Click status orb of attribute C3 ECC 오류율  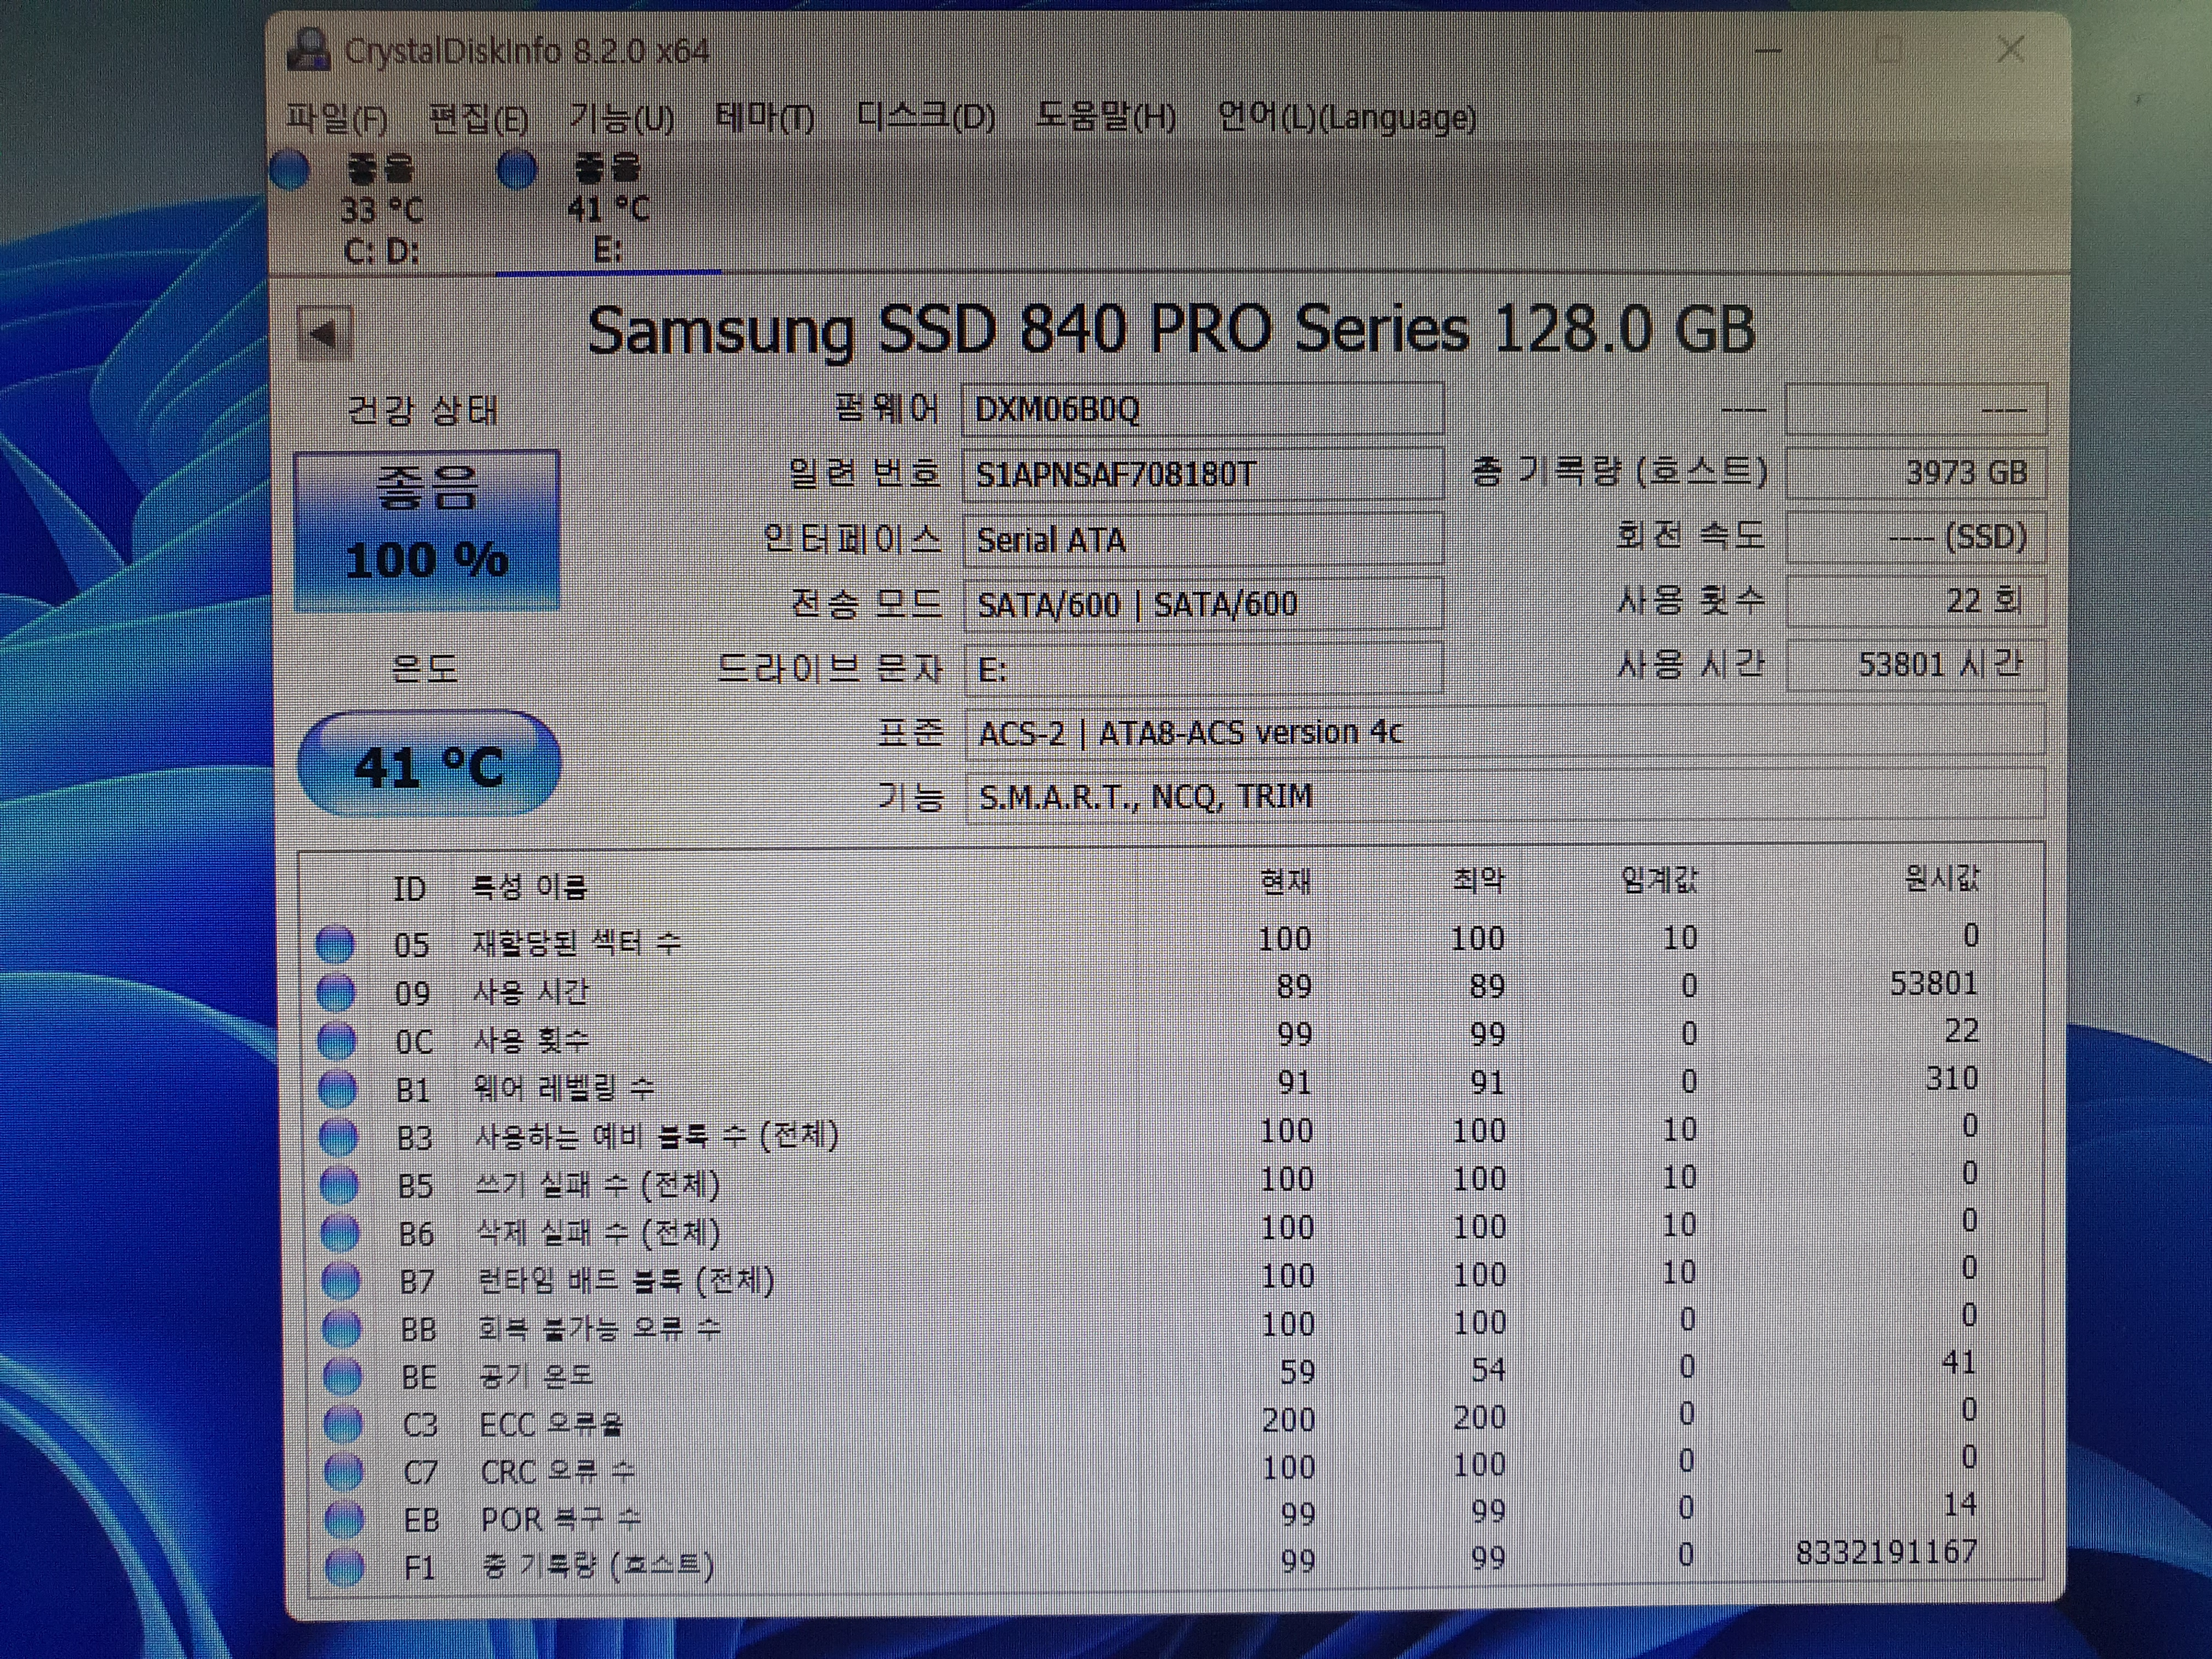coord(343,1423)
